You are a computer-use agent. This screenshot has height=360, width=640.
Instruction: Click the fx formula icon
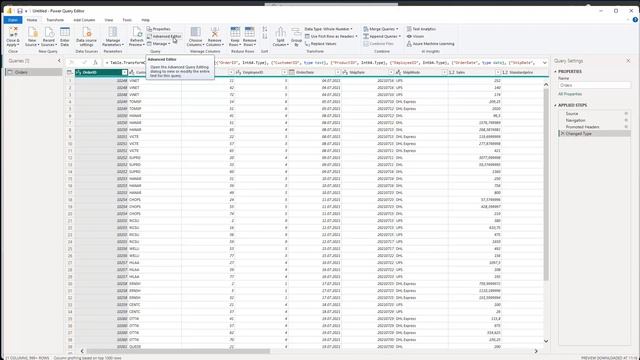pos(96,62)
